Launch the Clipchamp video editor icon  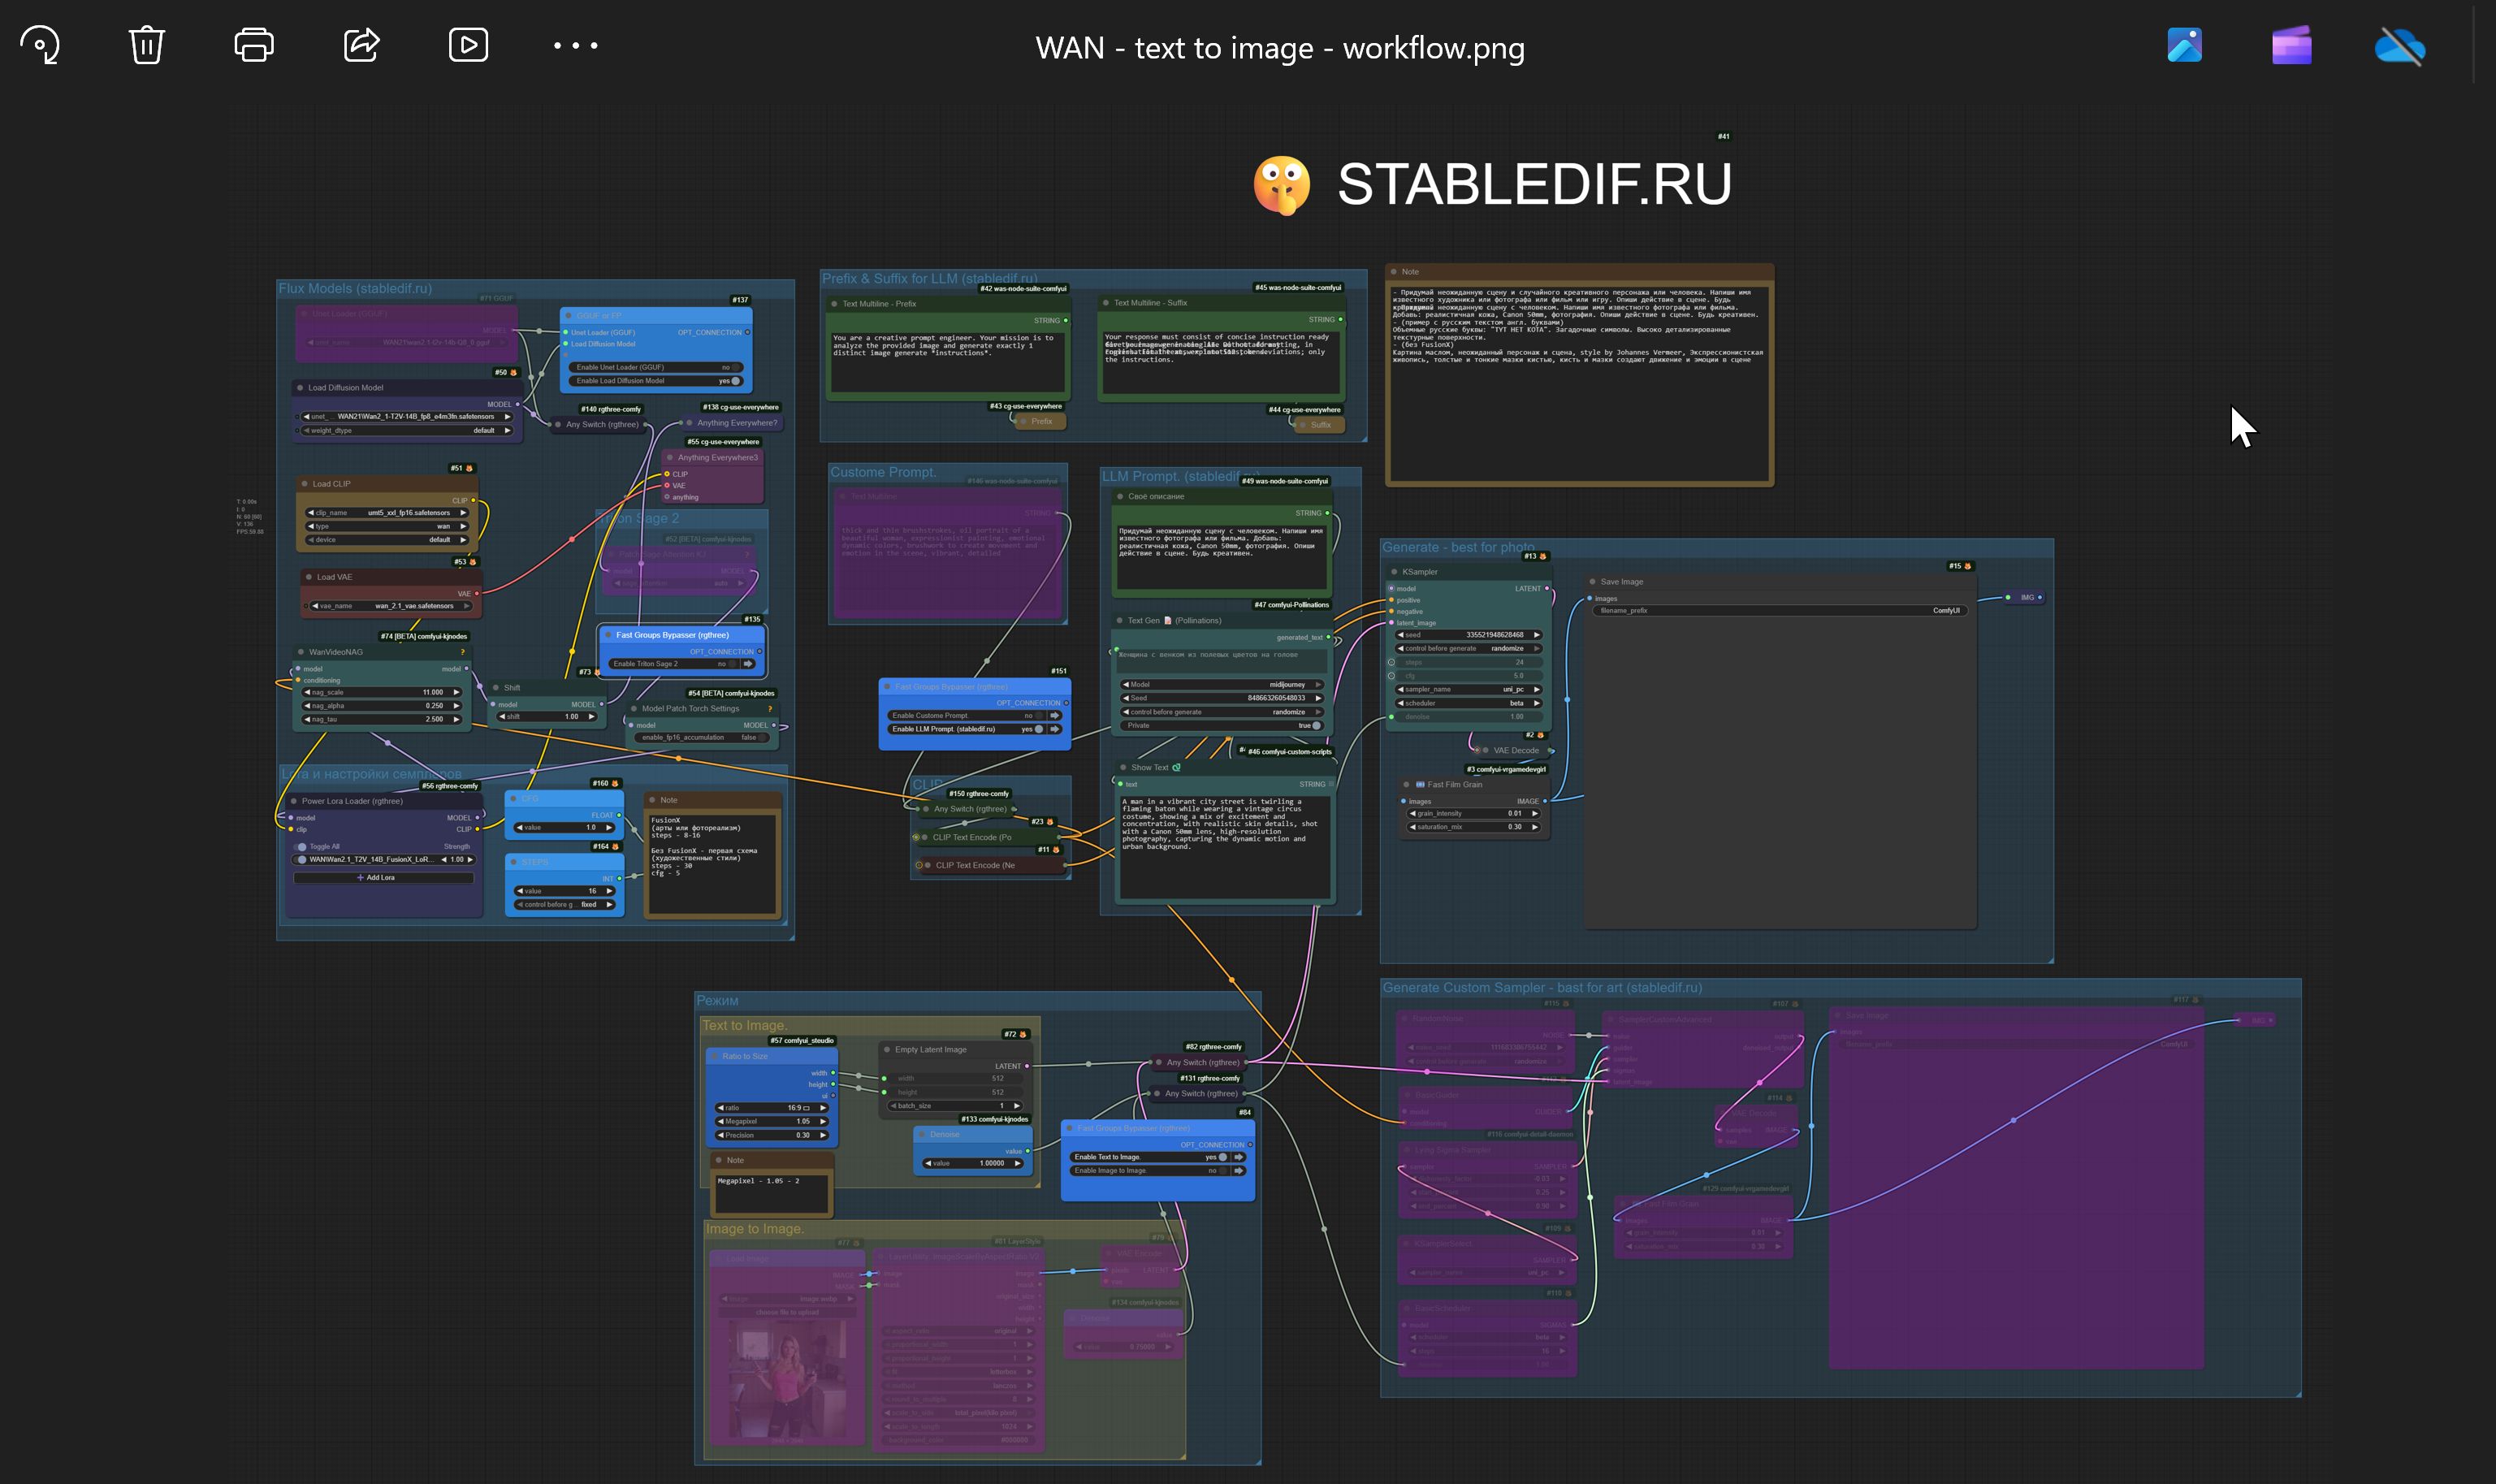(2291, 45)
